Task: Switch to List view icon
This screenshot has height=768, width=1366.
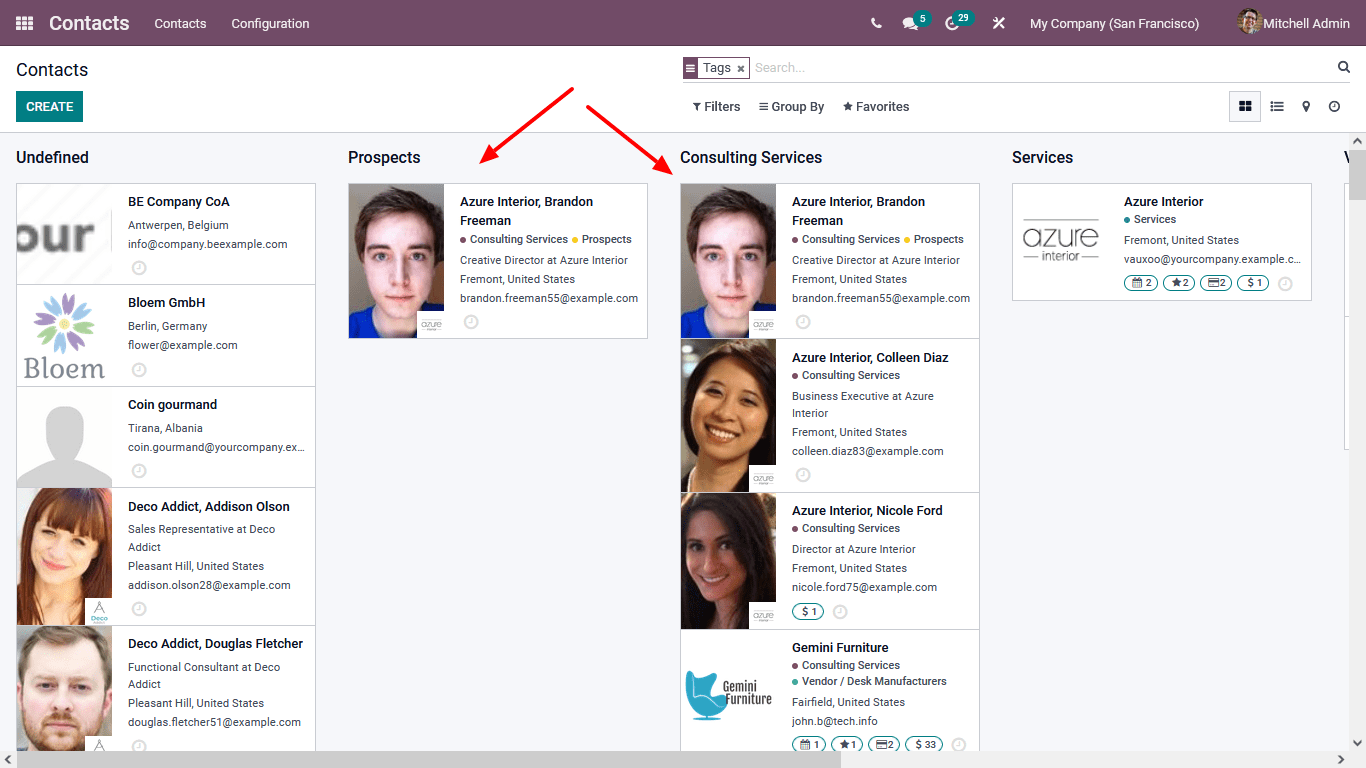Action: 1277,106
